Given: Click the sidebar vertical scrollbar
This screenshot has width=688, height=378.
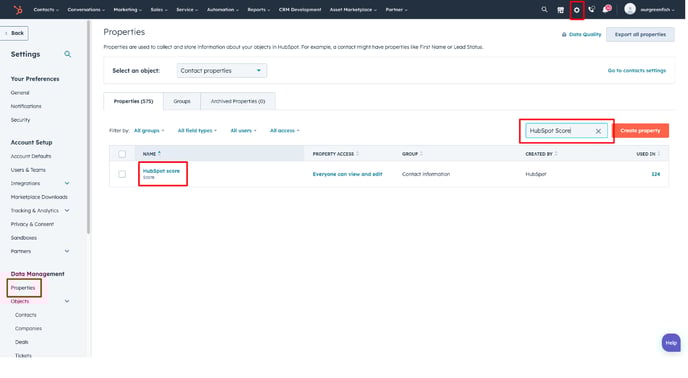Looking at the screenshot, I should (88, 127).
